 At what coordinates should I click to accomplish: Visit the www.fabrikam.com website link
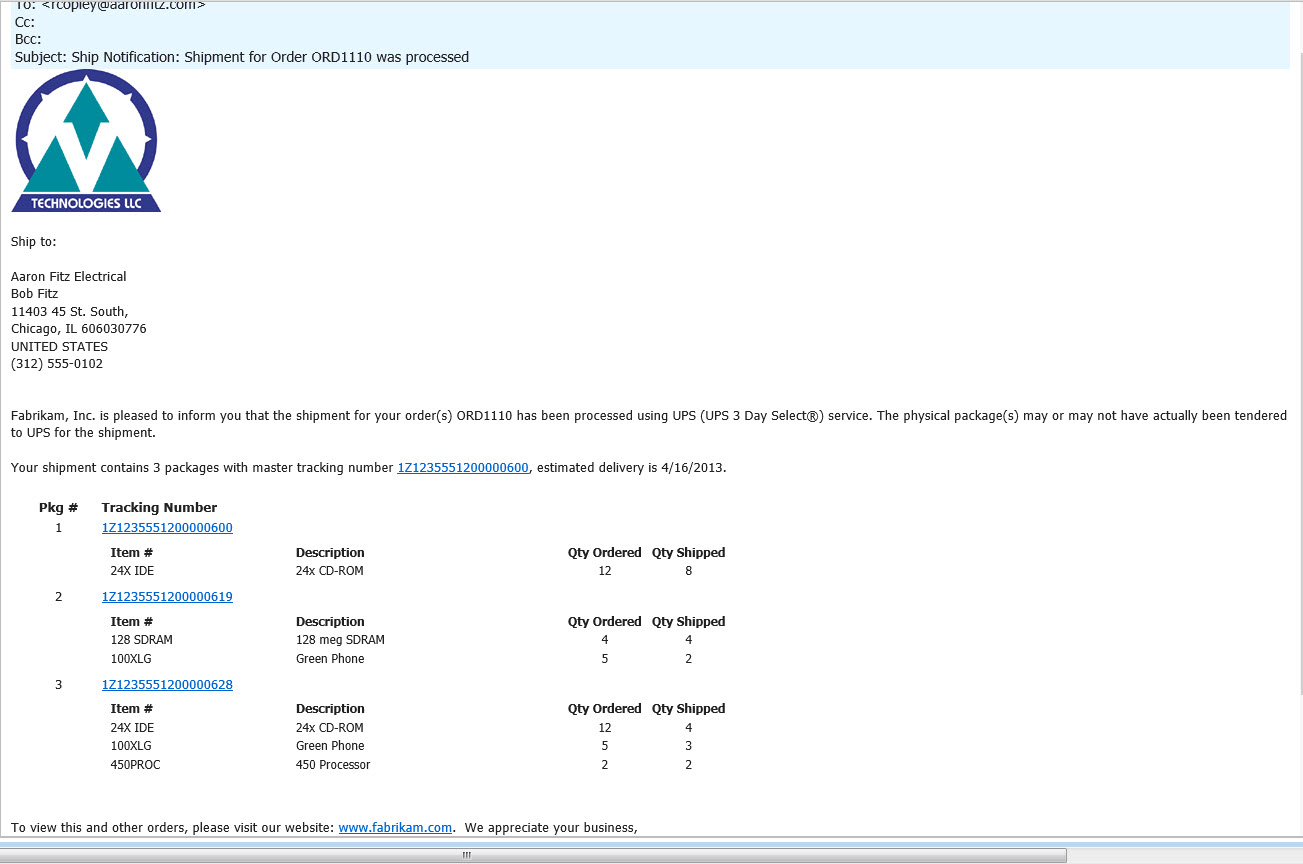point(395,828)
